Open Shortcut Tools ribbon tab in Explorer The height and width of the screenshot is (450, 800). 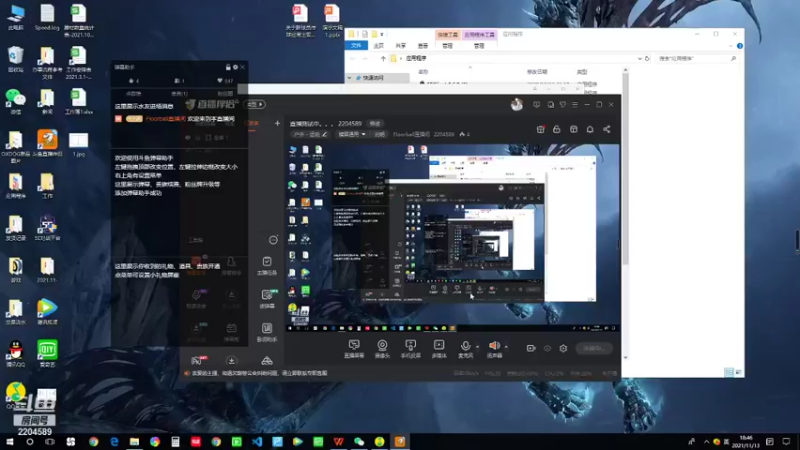point(447,35)
